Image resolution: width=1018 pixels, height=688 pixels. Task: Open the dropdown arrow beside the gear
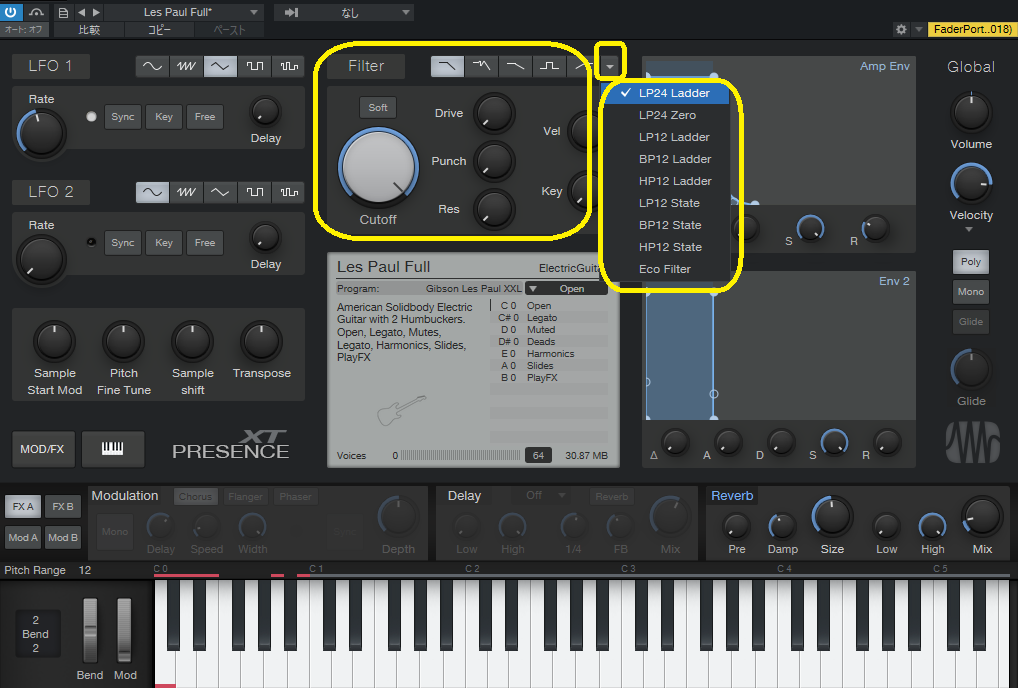pos(918,29)
